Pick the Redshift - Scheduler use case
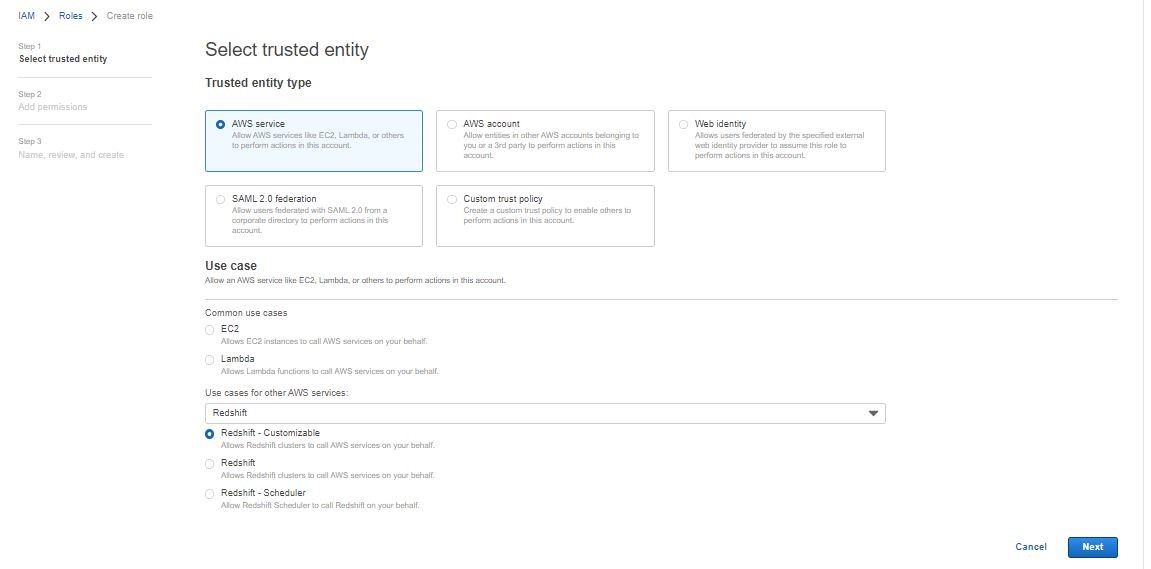The height and width of the screenshot is (569, 1151). (209, 494)
